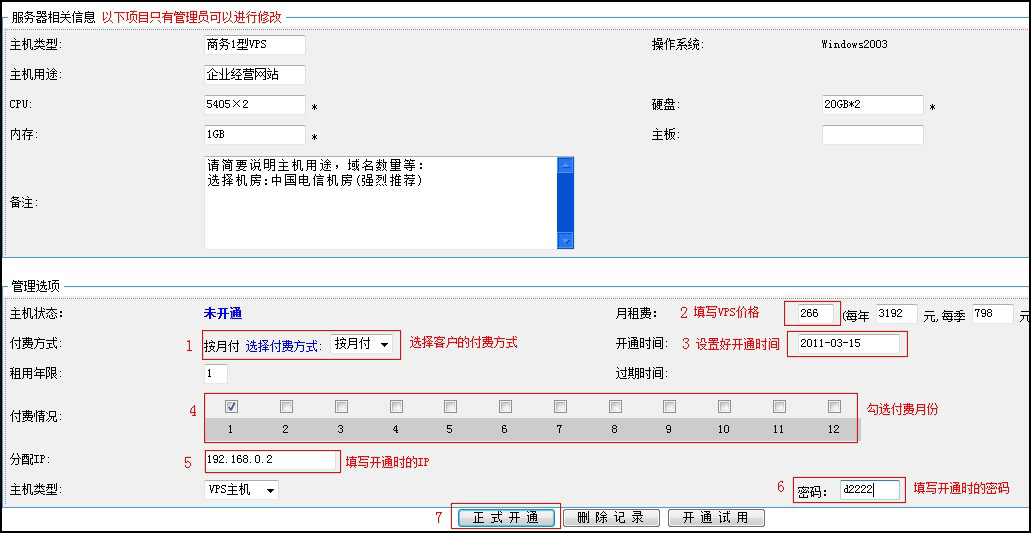
Task: Click the 正式开通 button
Action: click(x=505, y=518)
